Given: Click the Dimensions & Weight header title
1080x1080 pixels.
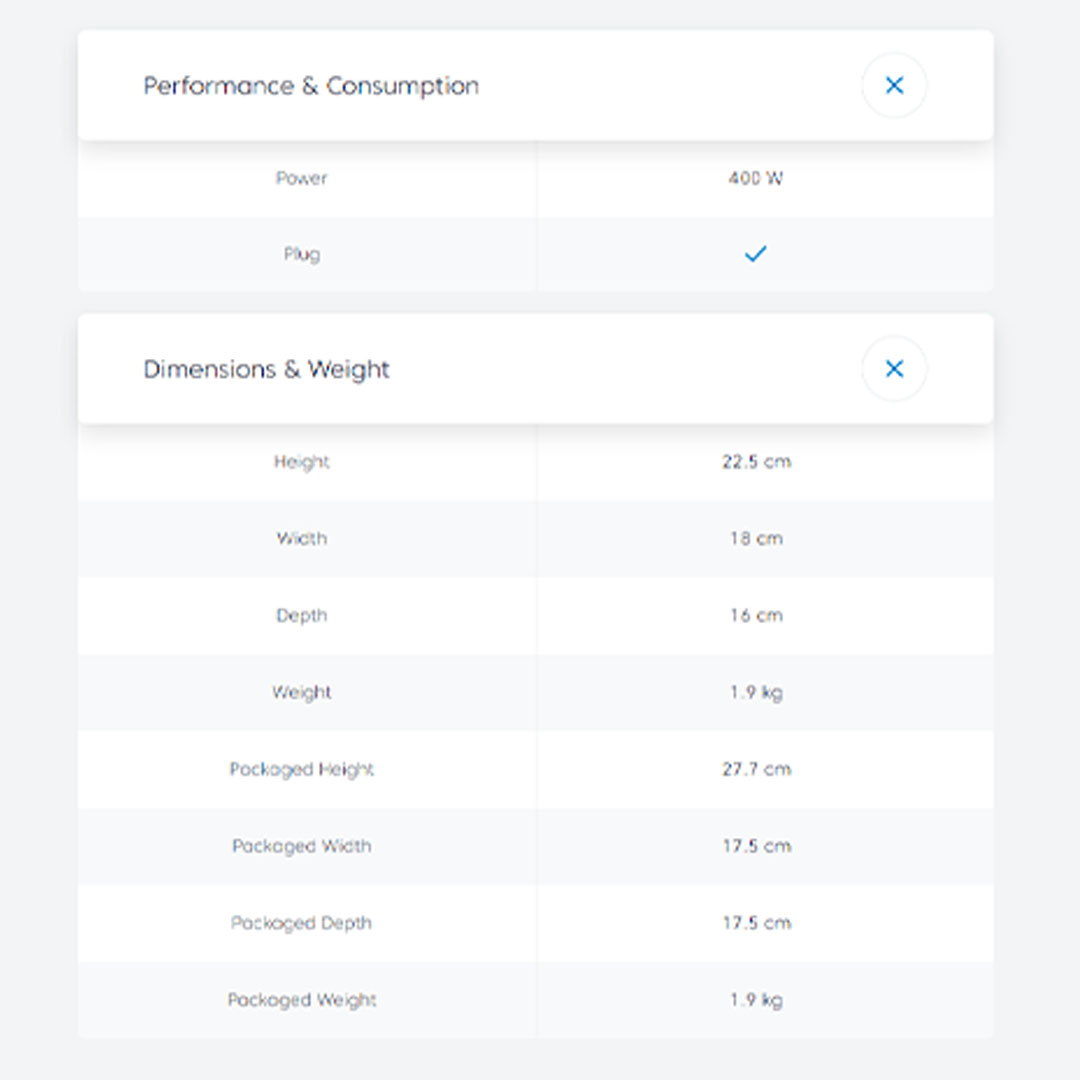Looking at the screenshot, I should pos(266,369).
